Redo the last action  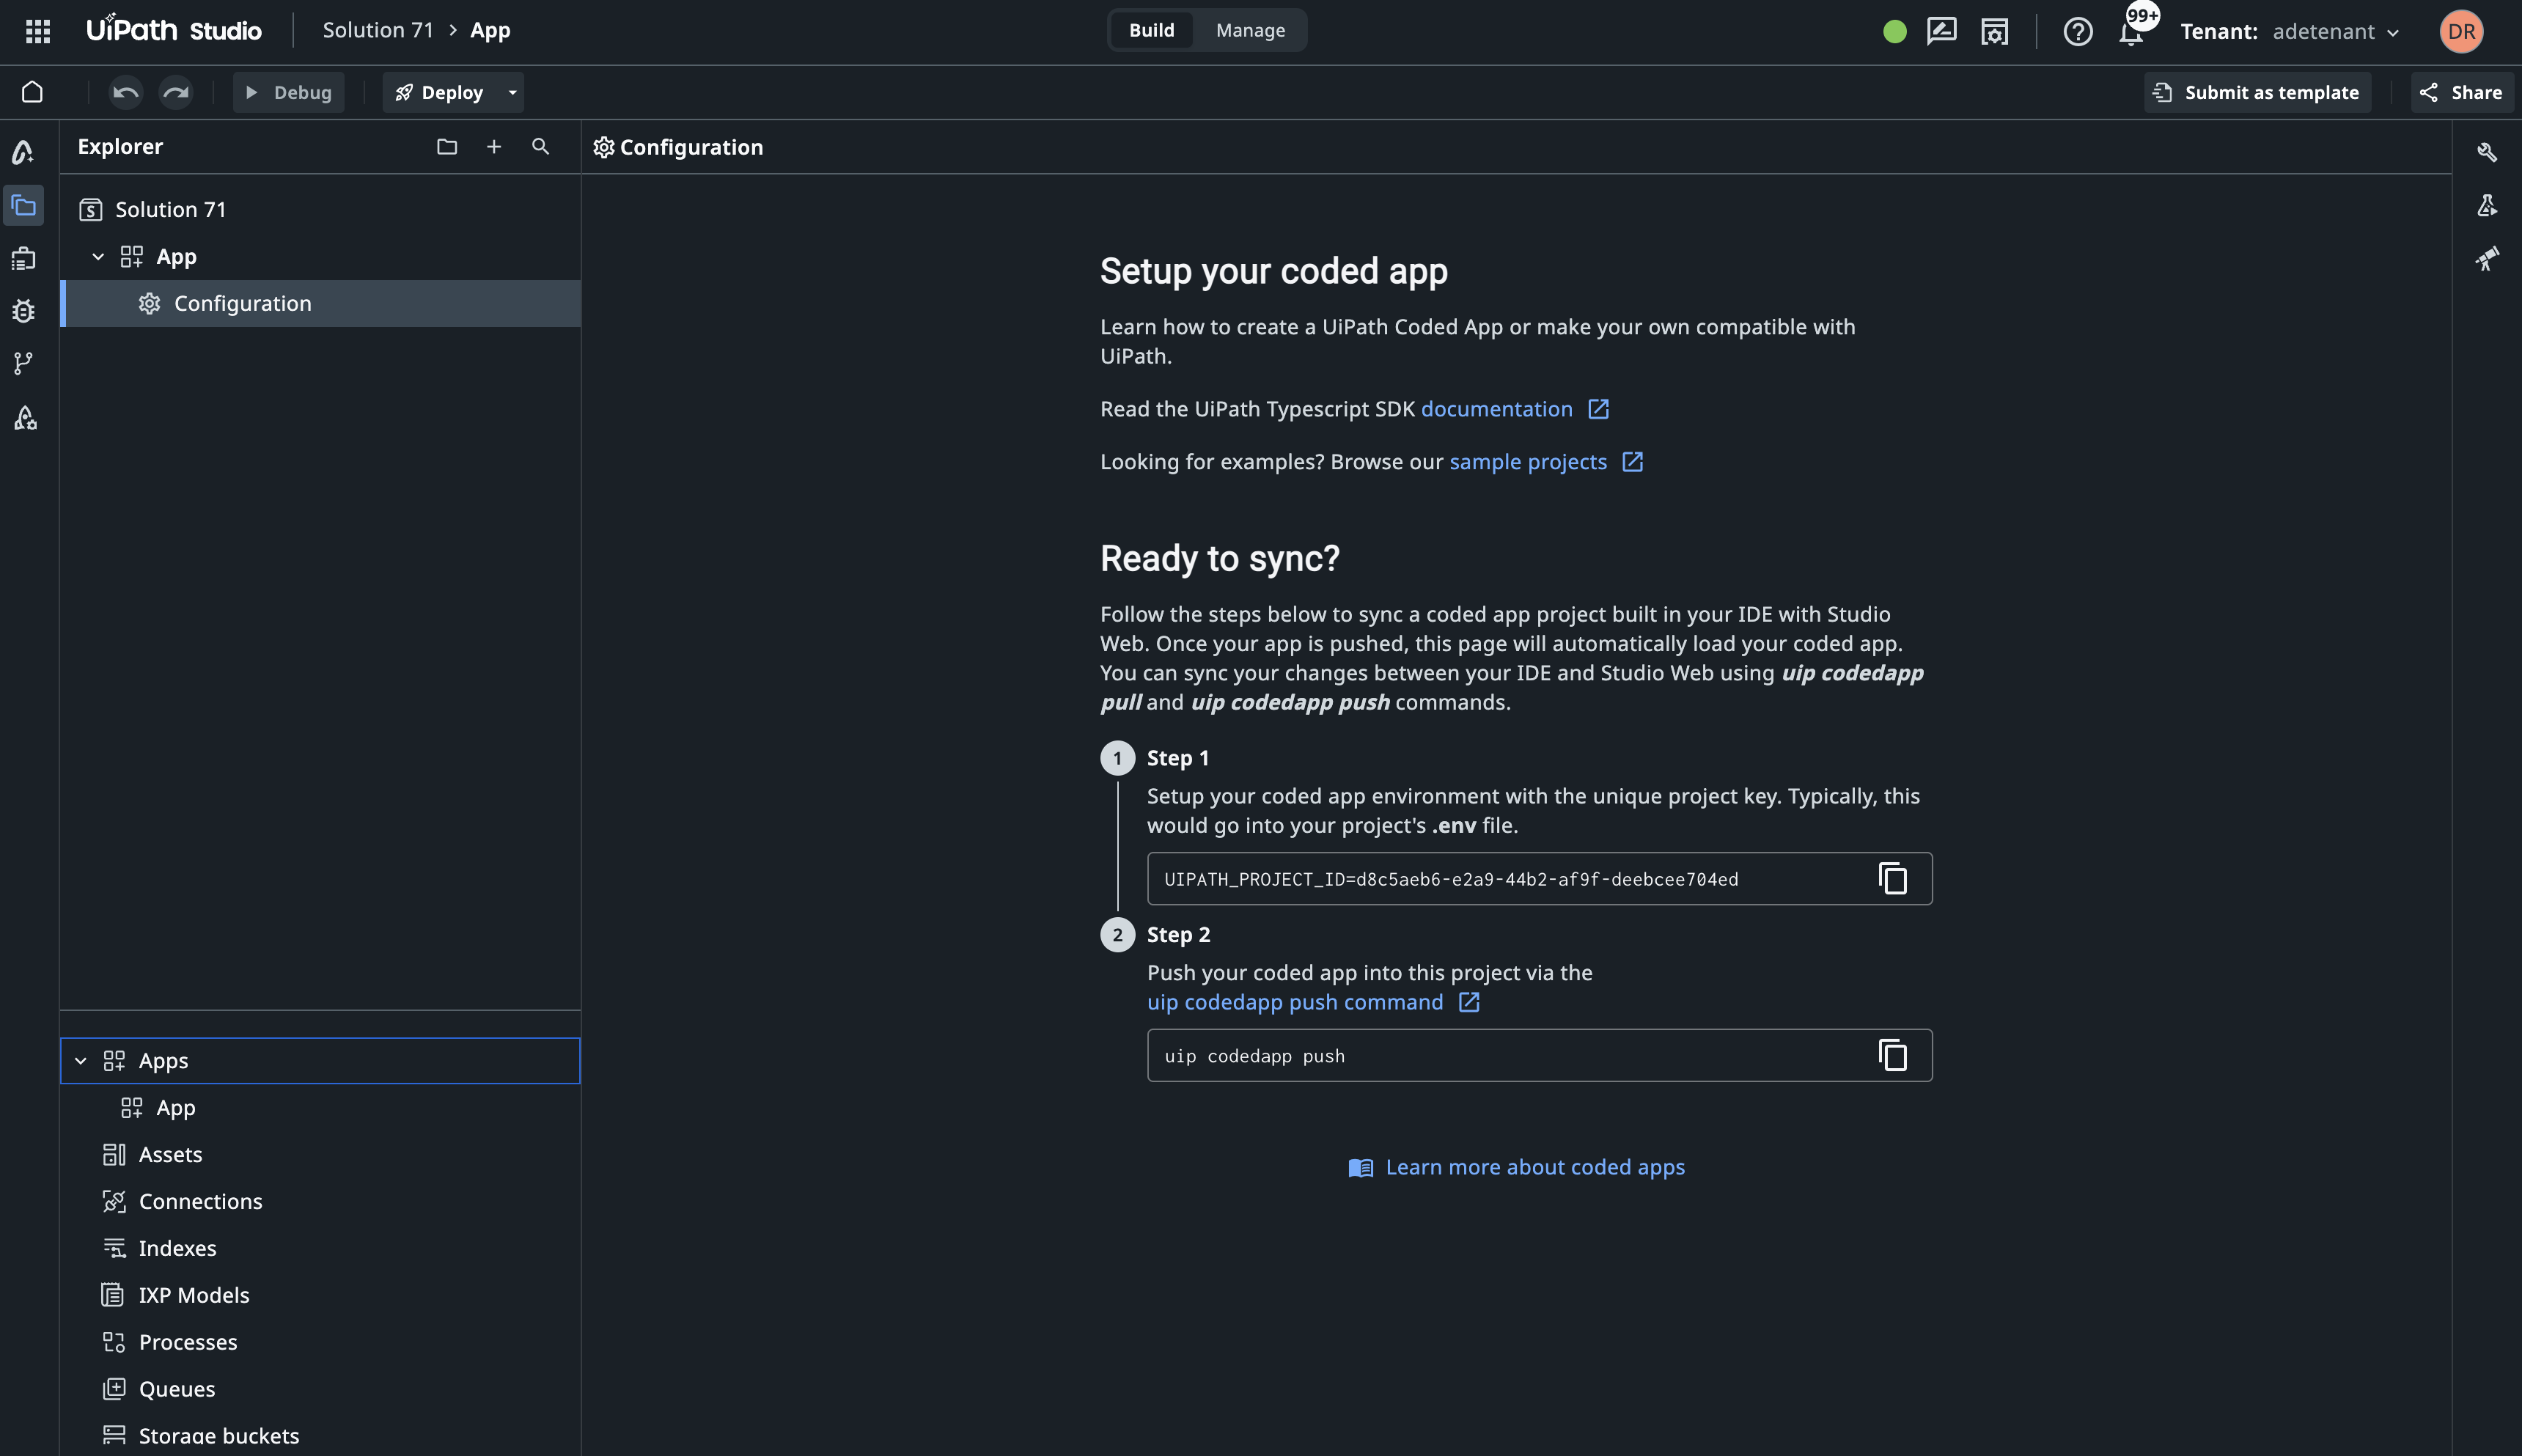pos(176,93)
